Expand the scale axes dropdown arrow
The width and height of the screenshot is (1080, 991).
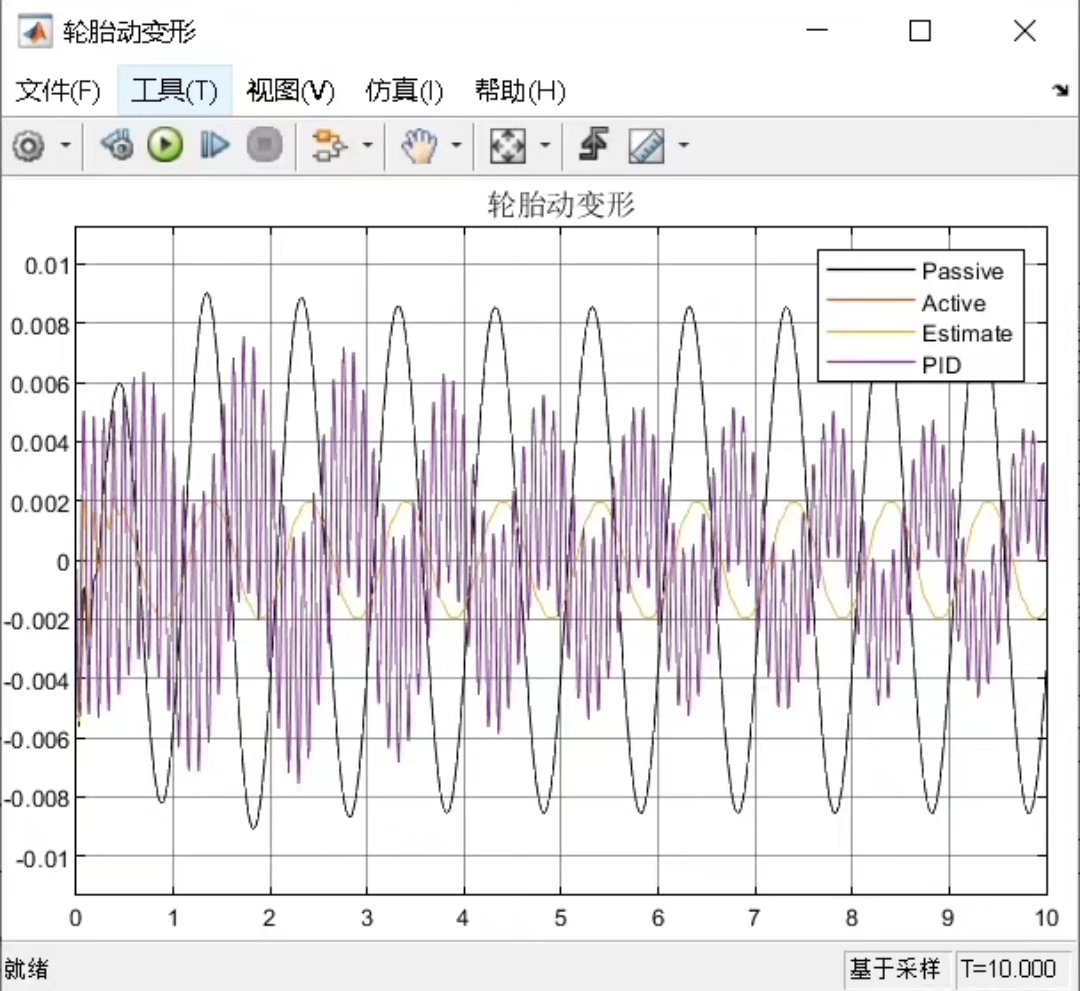point(545,145)
